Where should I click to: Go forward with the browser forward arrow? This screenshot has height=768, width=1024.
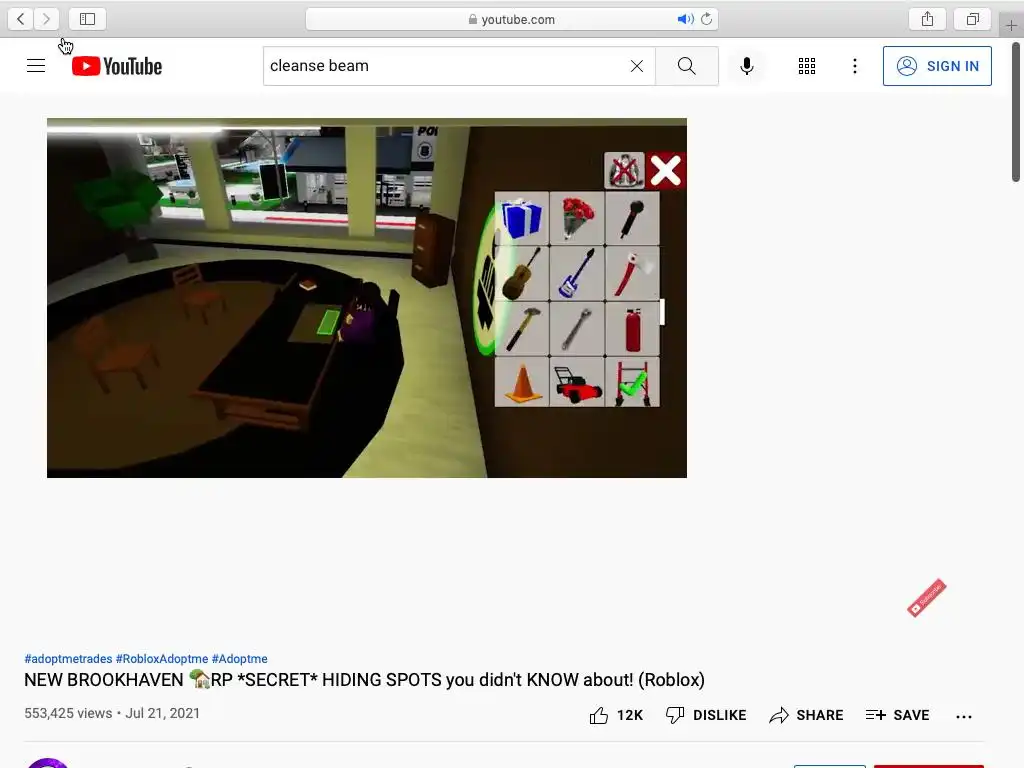point(46,19)
